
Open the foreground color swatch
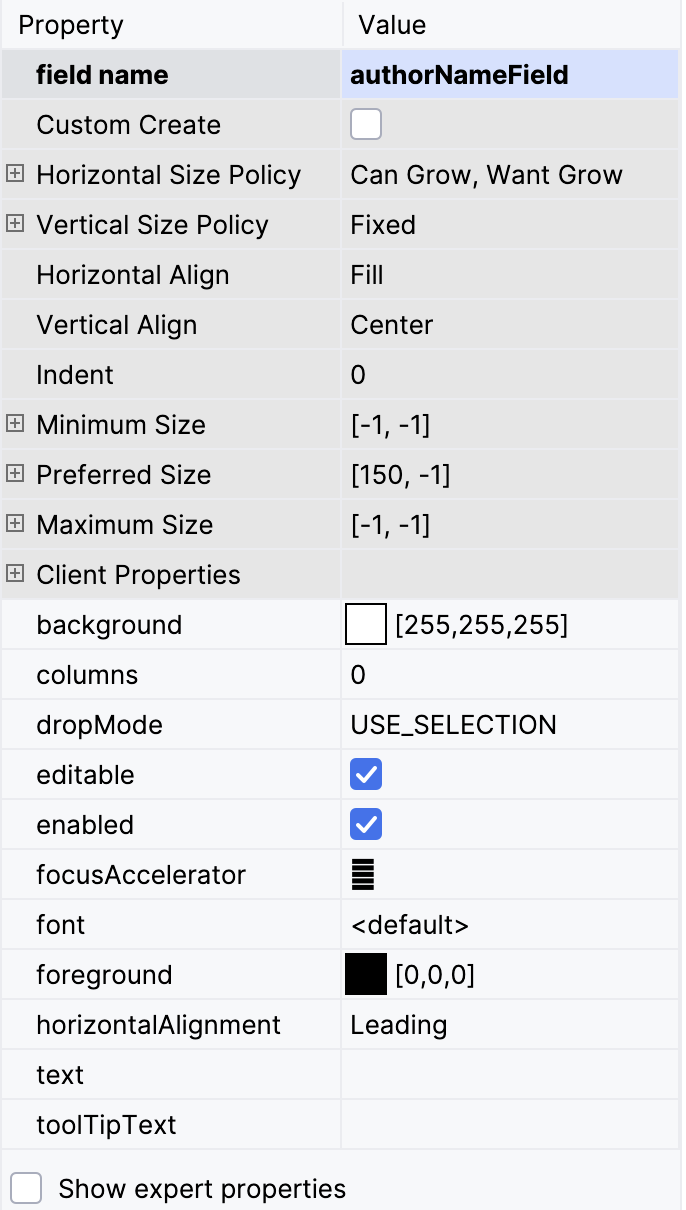pos(366,974)
